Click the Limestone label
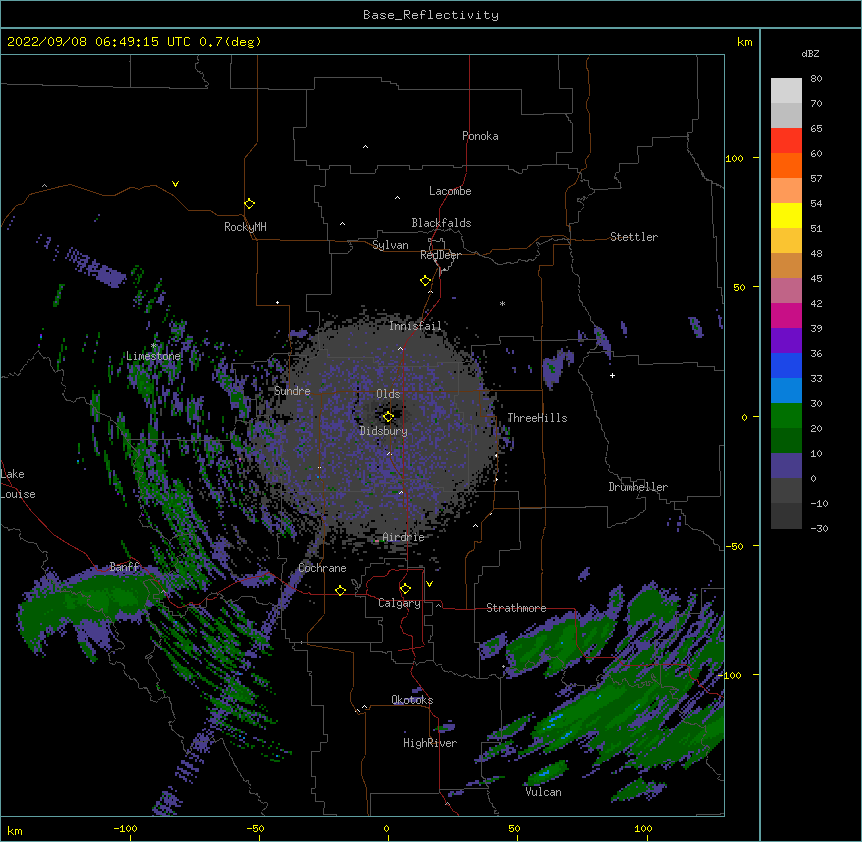 pyautogui.click(x=153, y=356)
